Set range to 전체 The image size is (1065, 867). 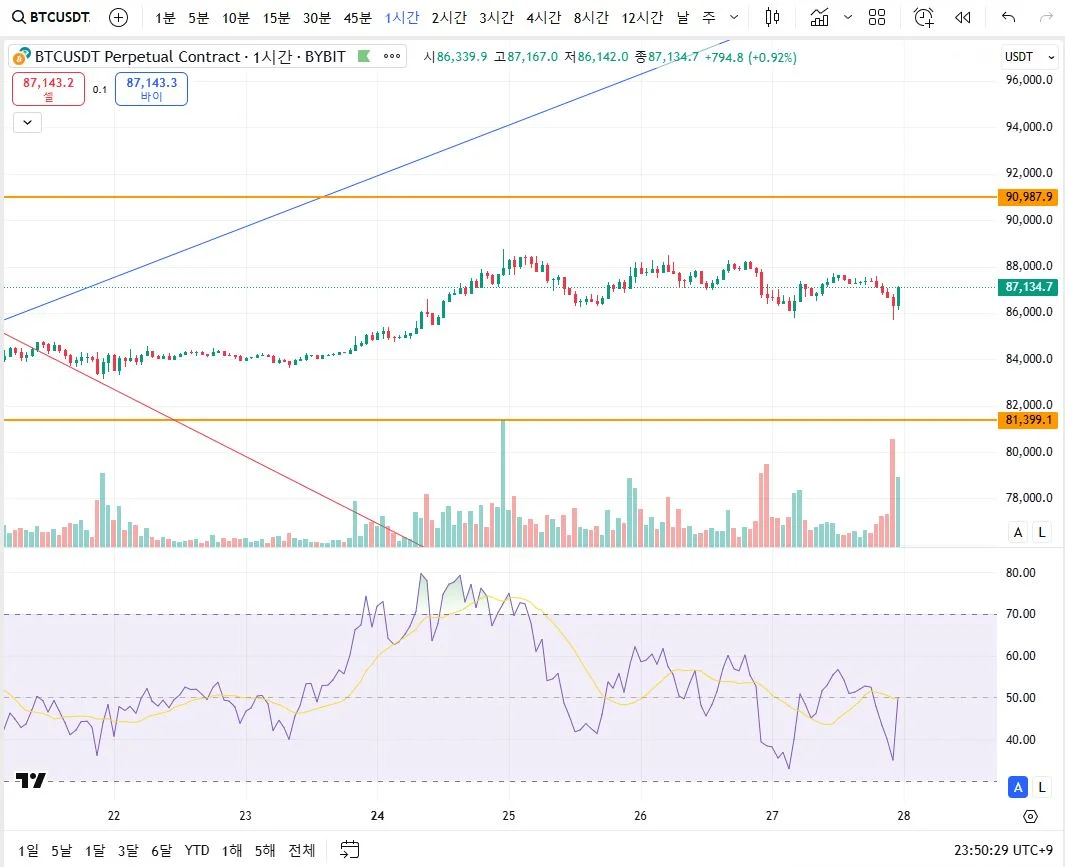coord(302,851)
